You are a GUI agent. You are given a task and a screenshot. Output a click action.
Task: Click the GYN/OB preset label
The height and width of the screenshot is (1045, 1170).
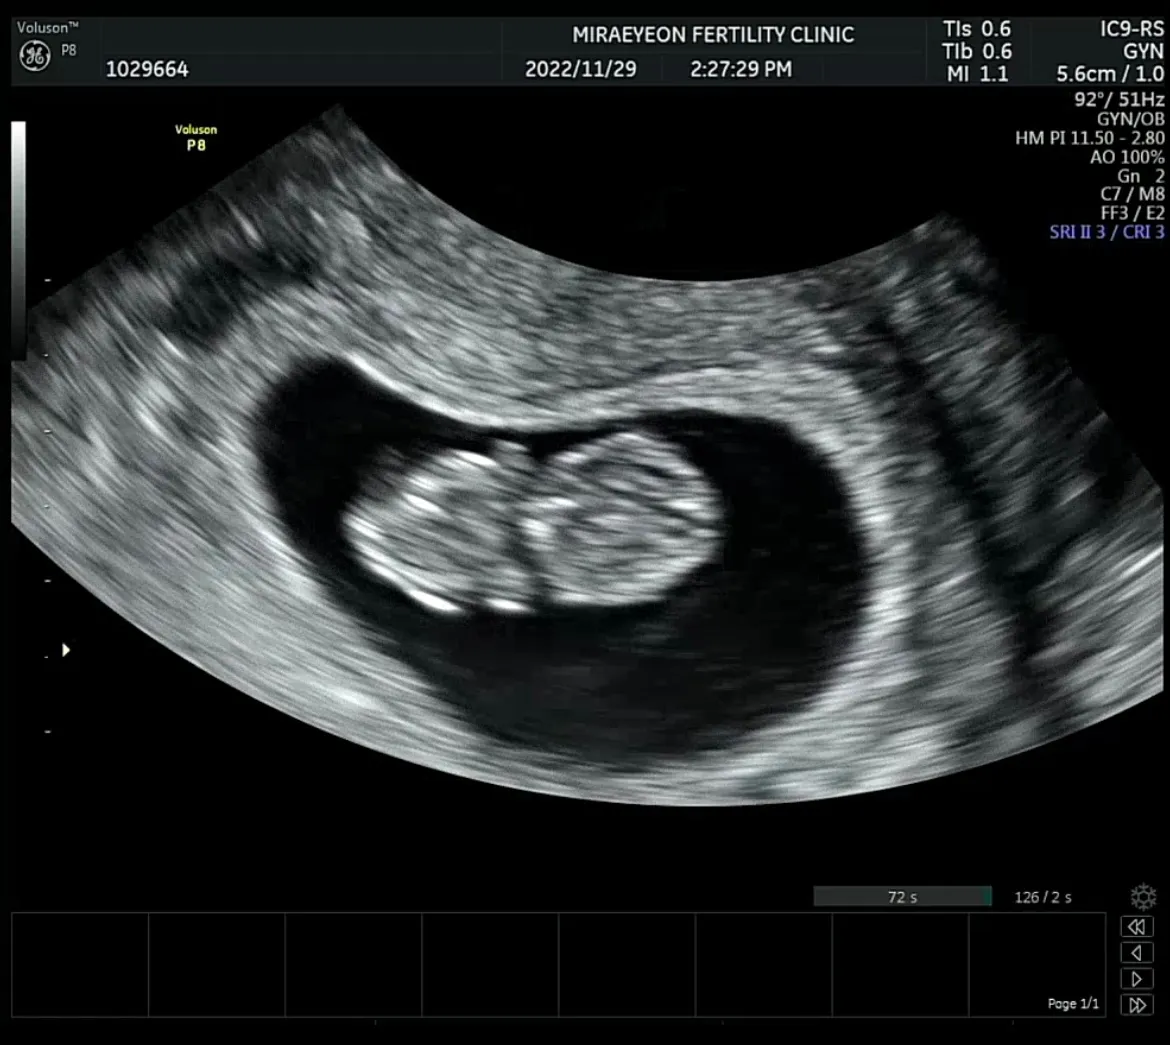coord(1130,119)
